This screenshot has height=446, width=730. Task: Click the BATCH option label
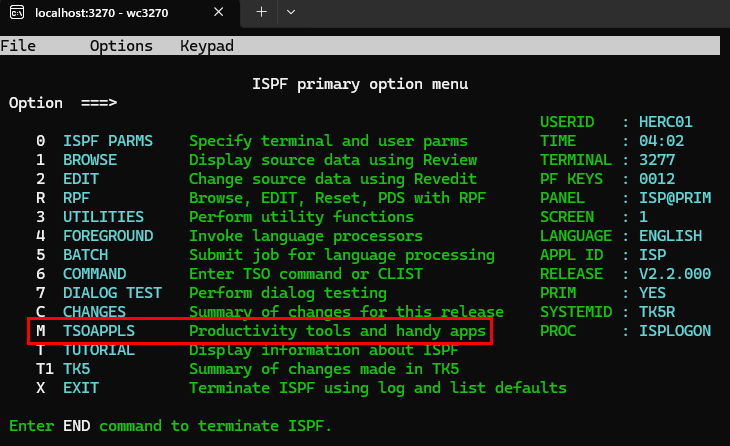pyautogui.click(x=86, y=255)
